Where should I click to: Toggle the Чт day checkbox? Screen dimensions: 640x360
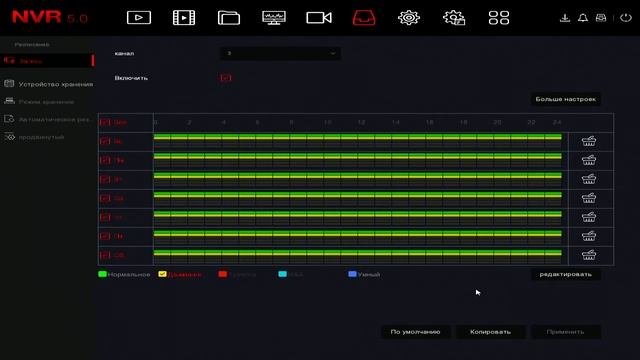point(105,217)
